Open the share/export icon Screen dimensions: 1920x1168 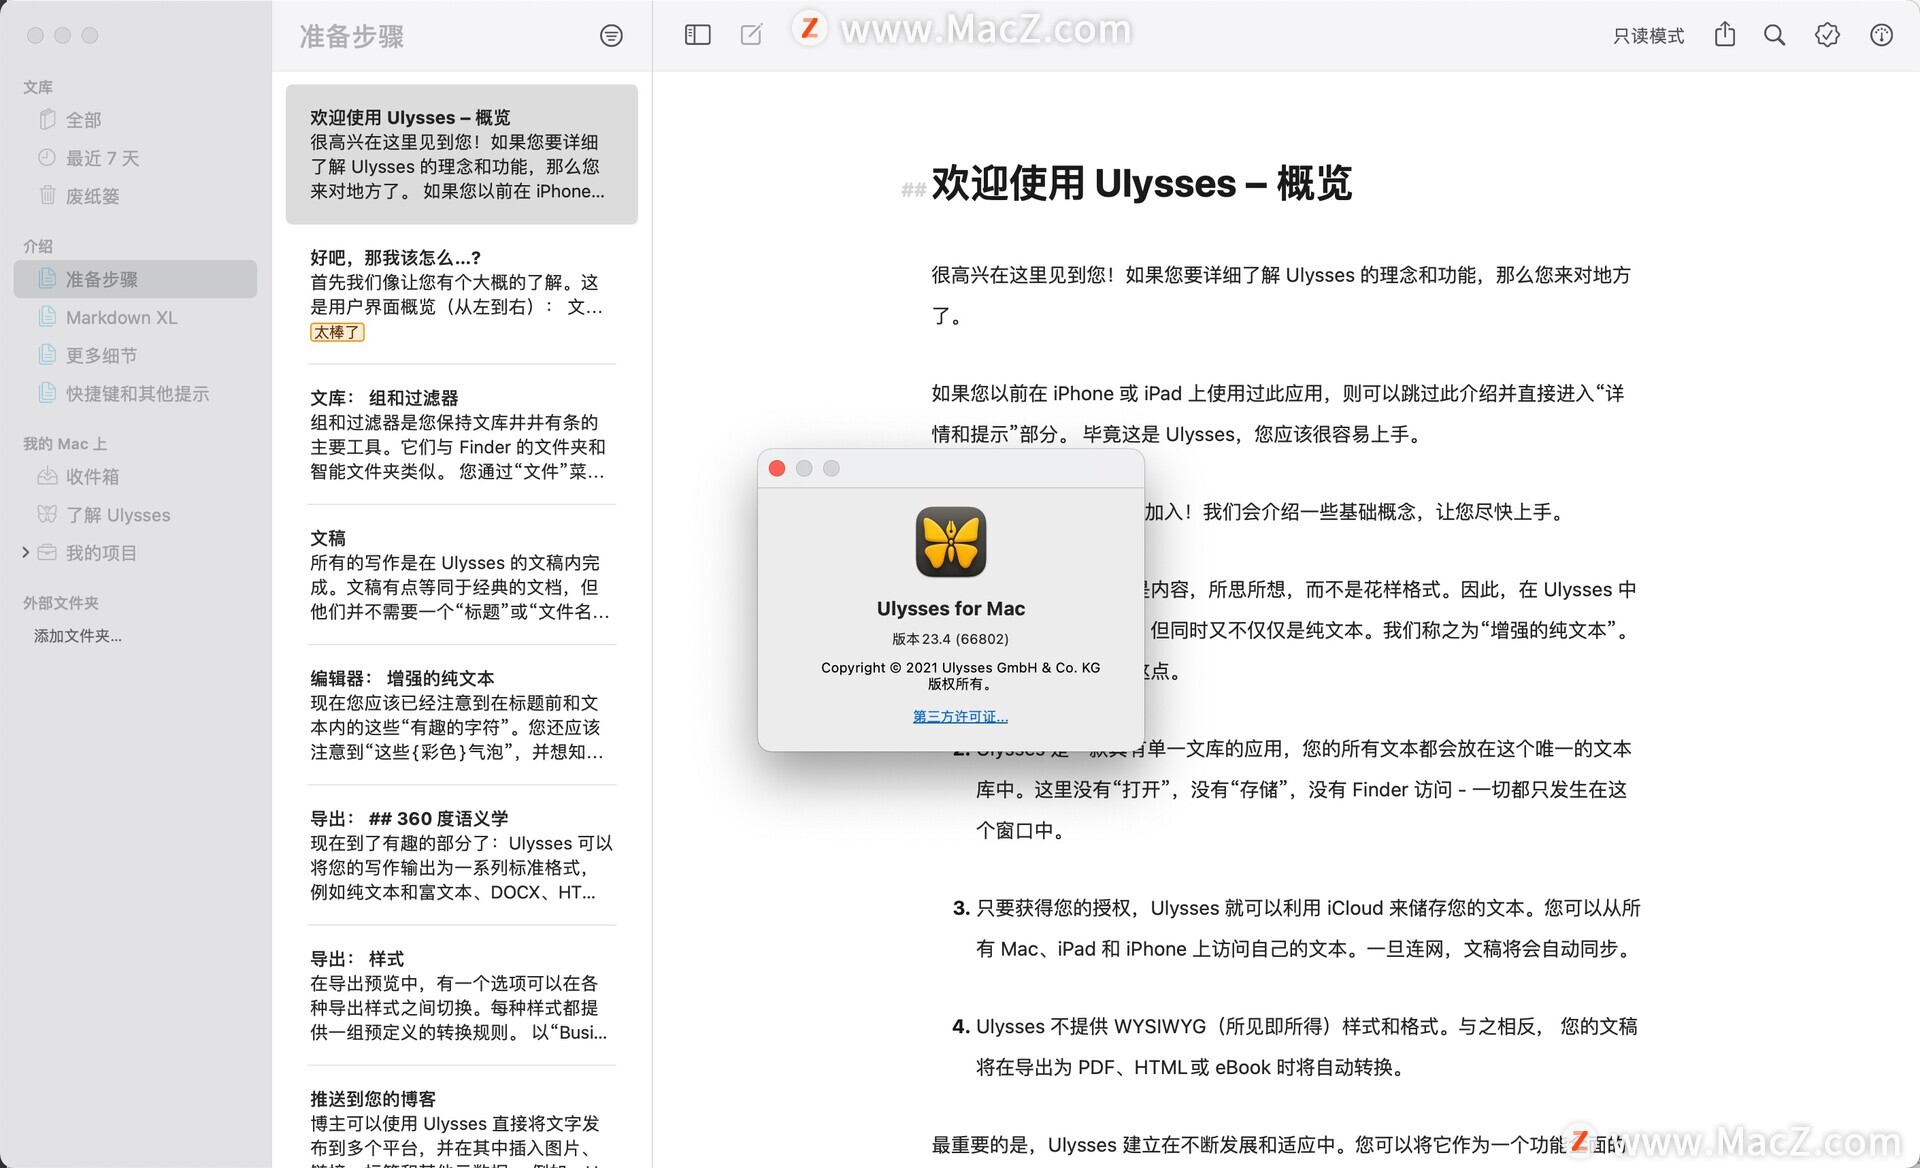[x=1725, y=35]
